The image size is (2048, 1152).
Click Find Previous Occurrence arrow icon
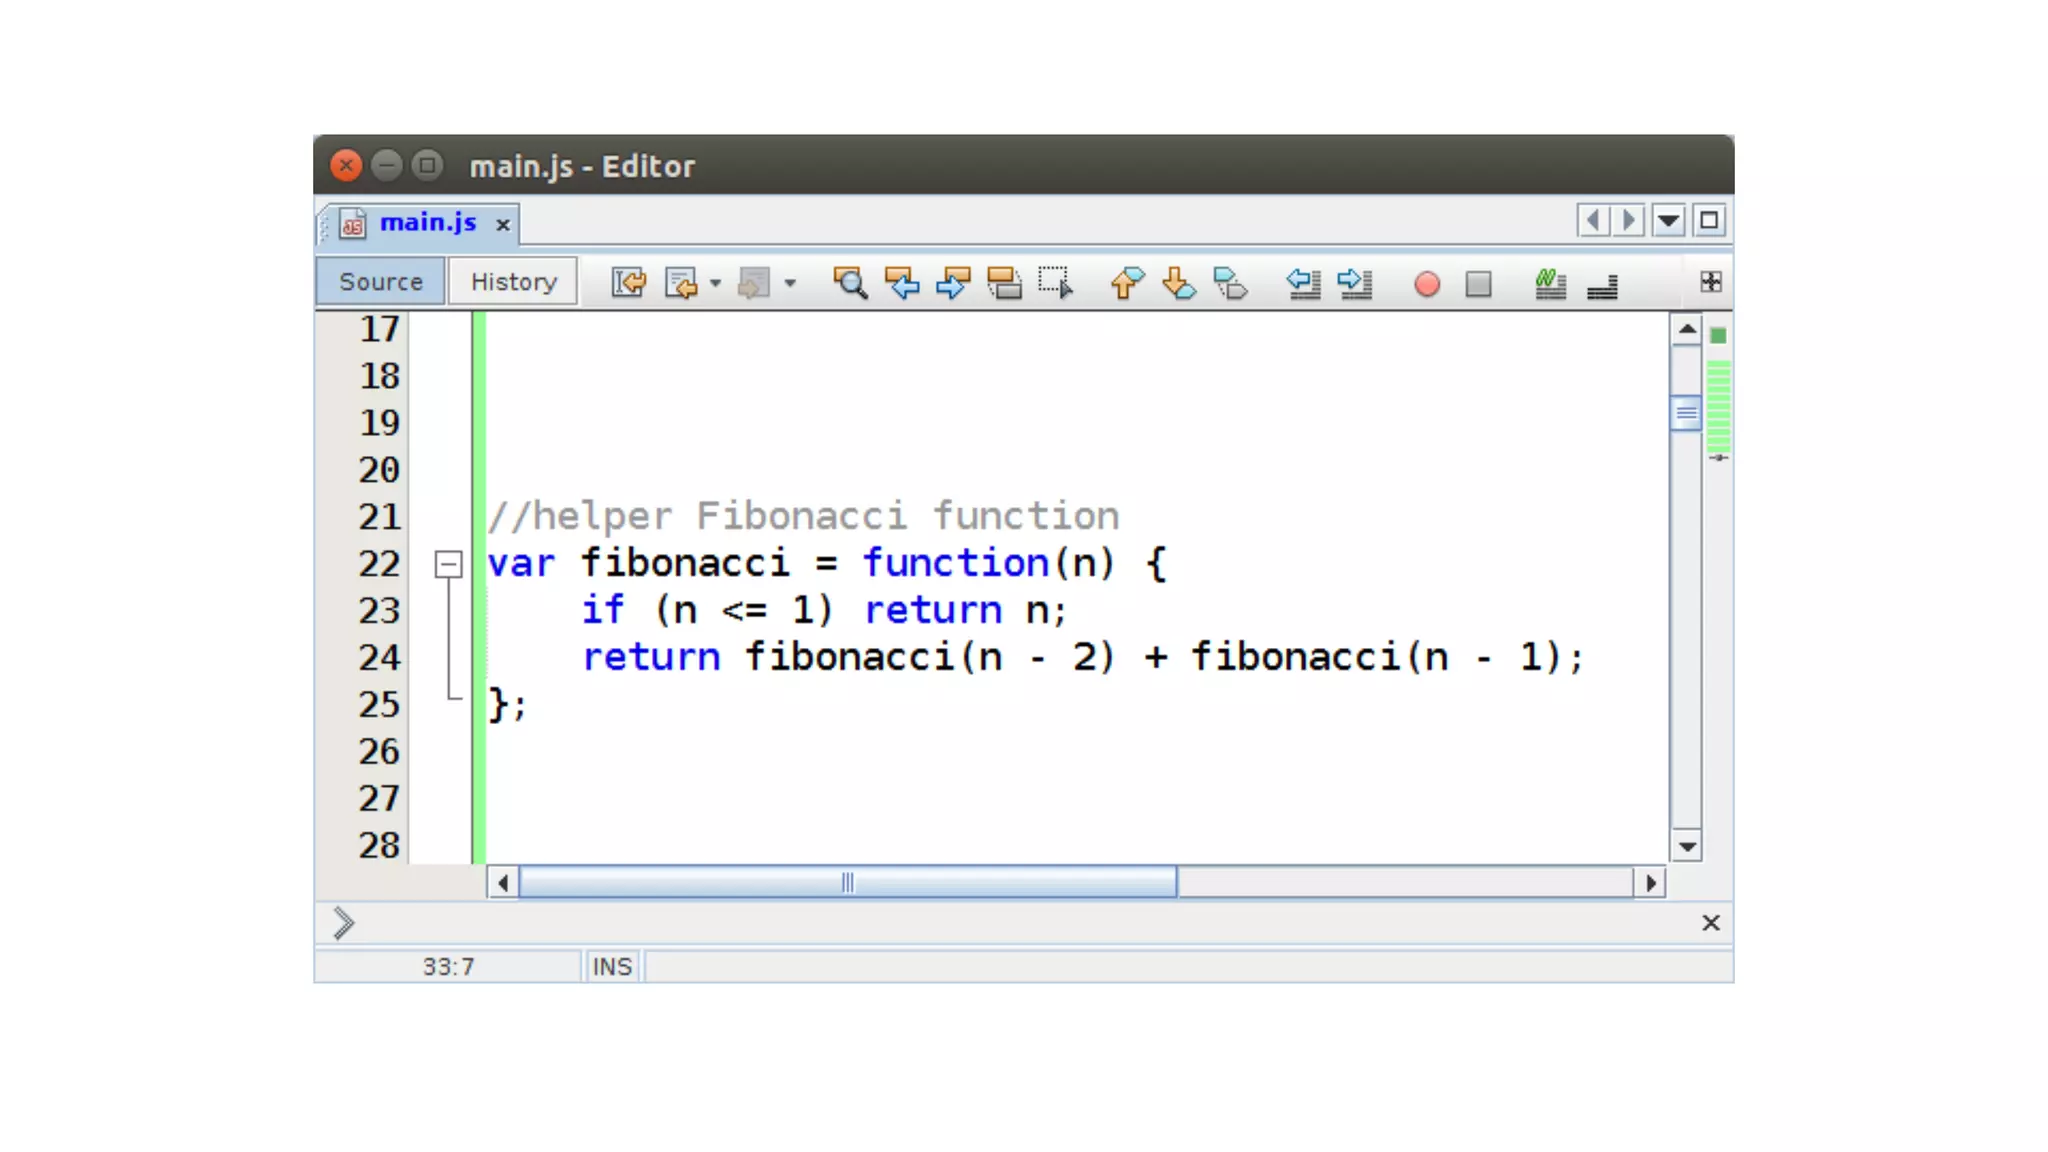click(902, 283)
